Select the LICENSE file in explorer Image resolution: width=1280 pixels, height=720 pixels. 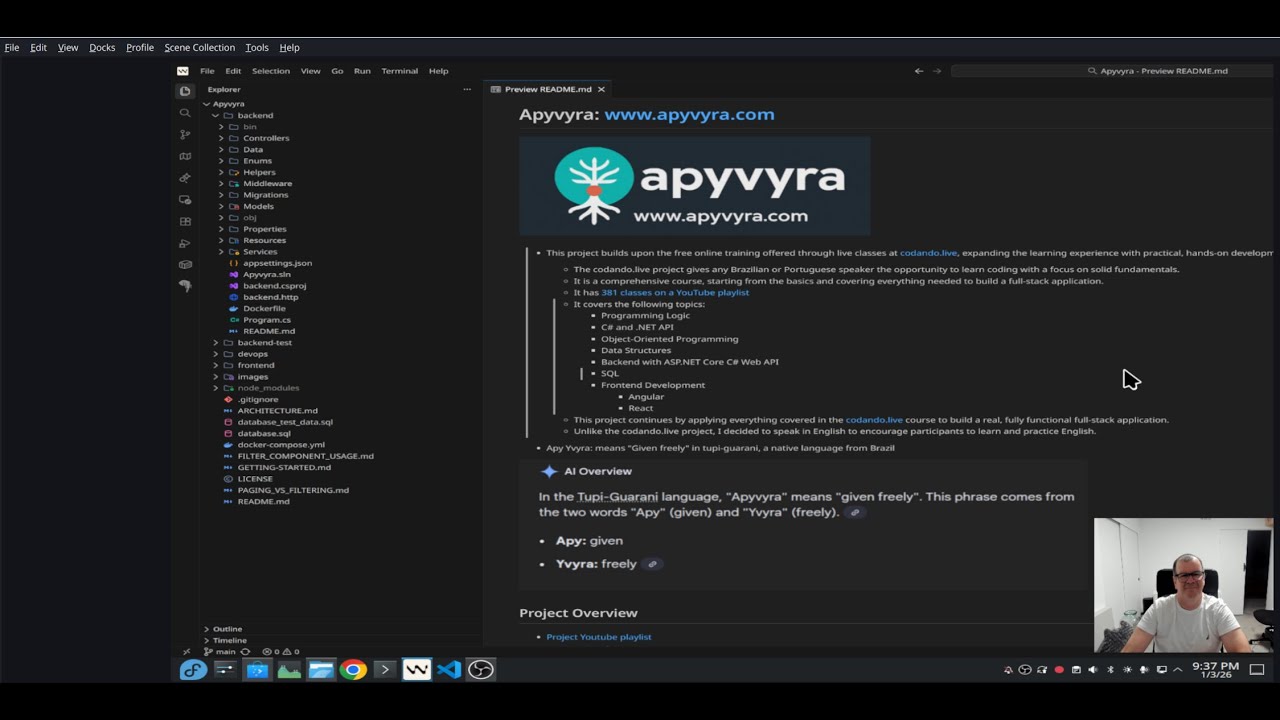[255, 479]
